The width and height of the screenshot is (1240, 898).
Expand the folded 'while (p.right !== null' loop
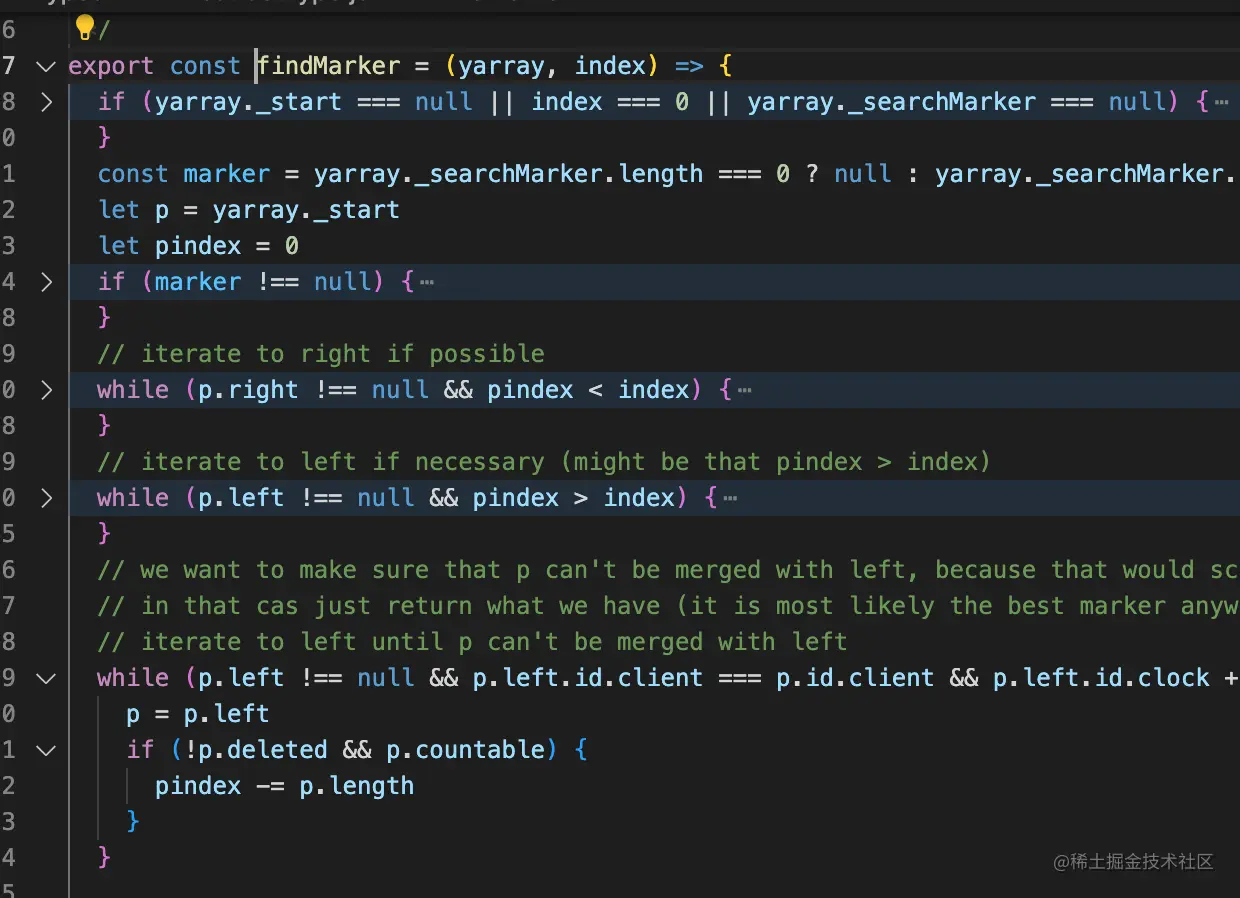(45, 390)
